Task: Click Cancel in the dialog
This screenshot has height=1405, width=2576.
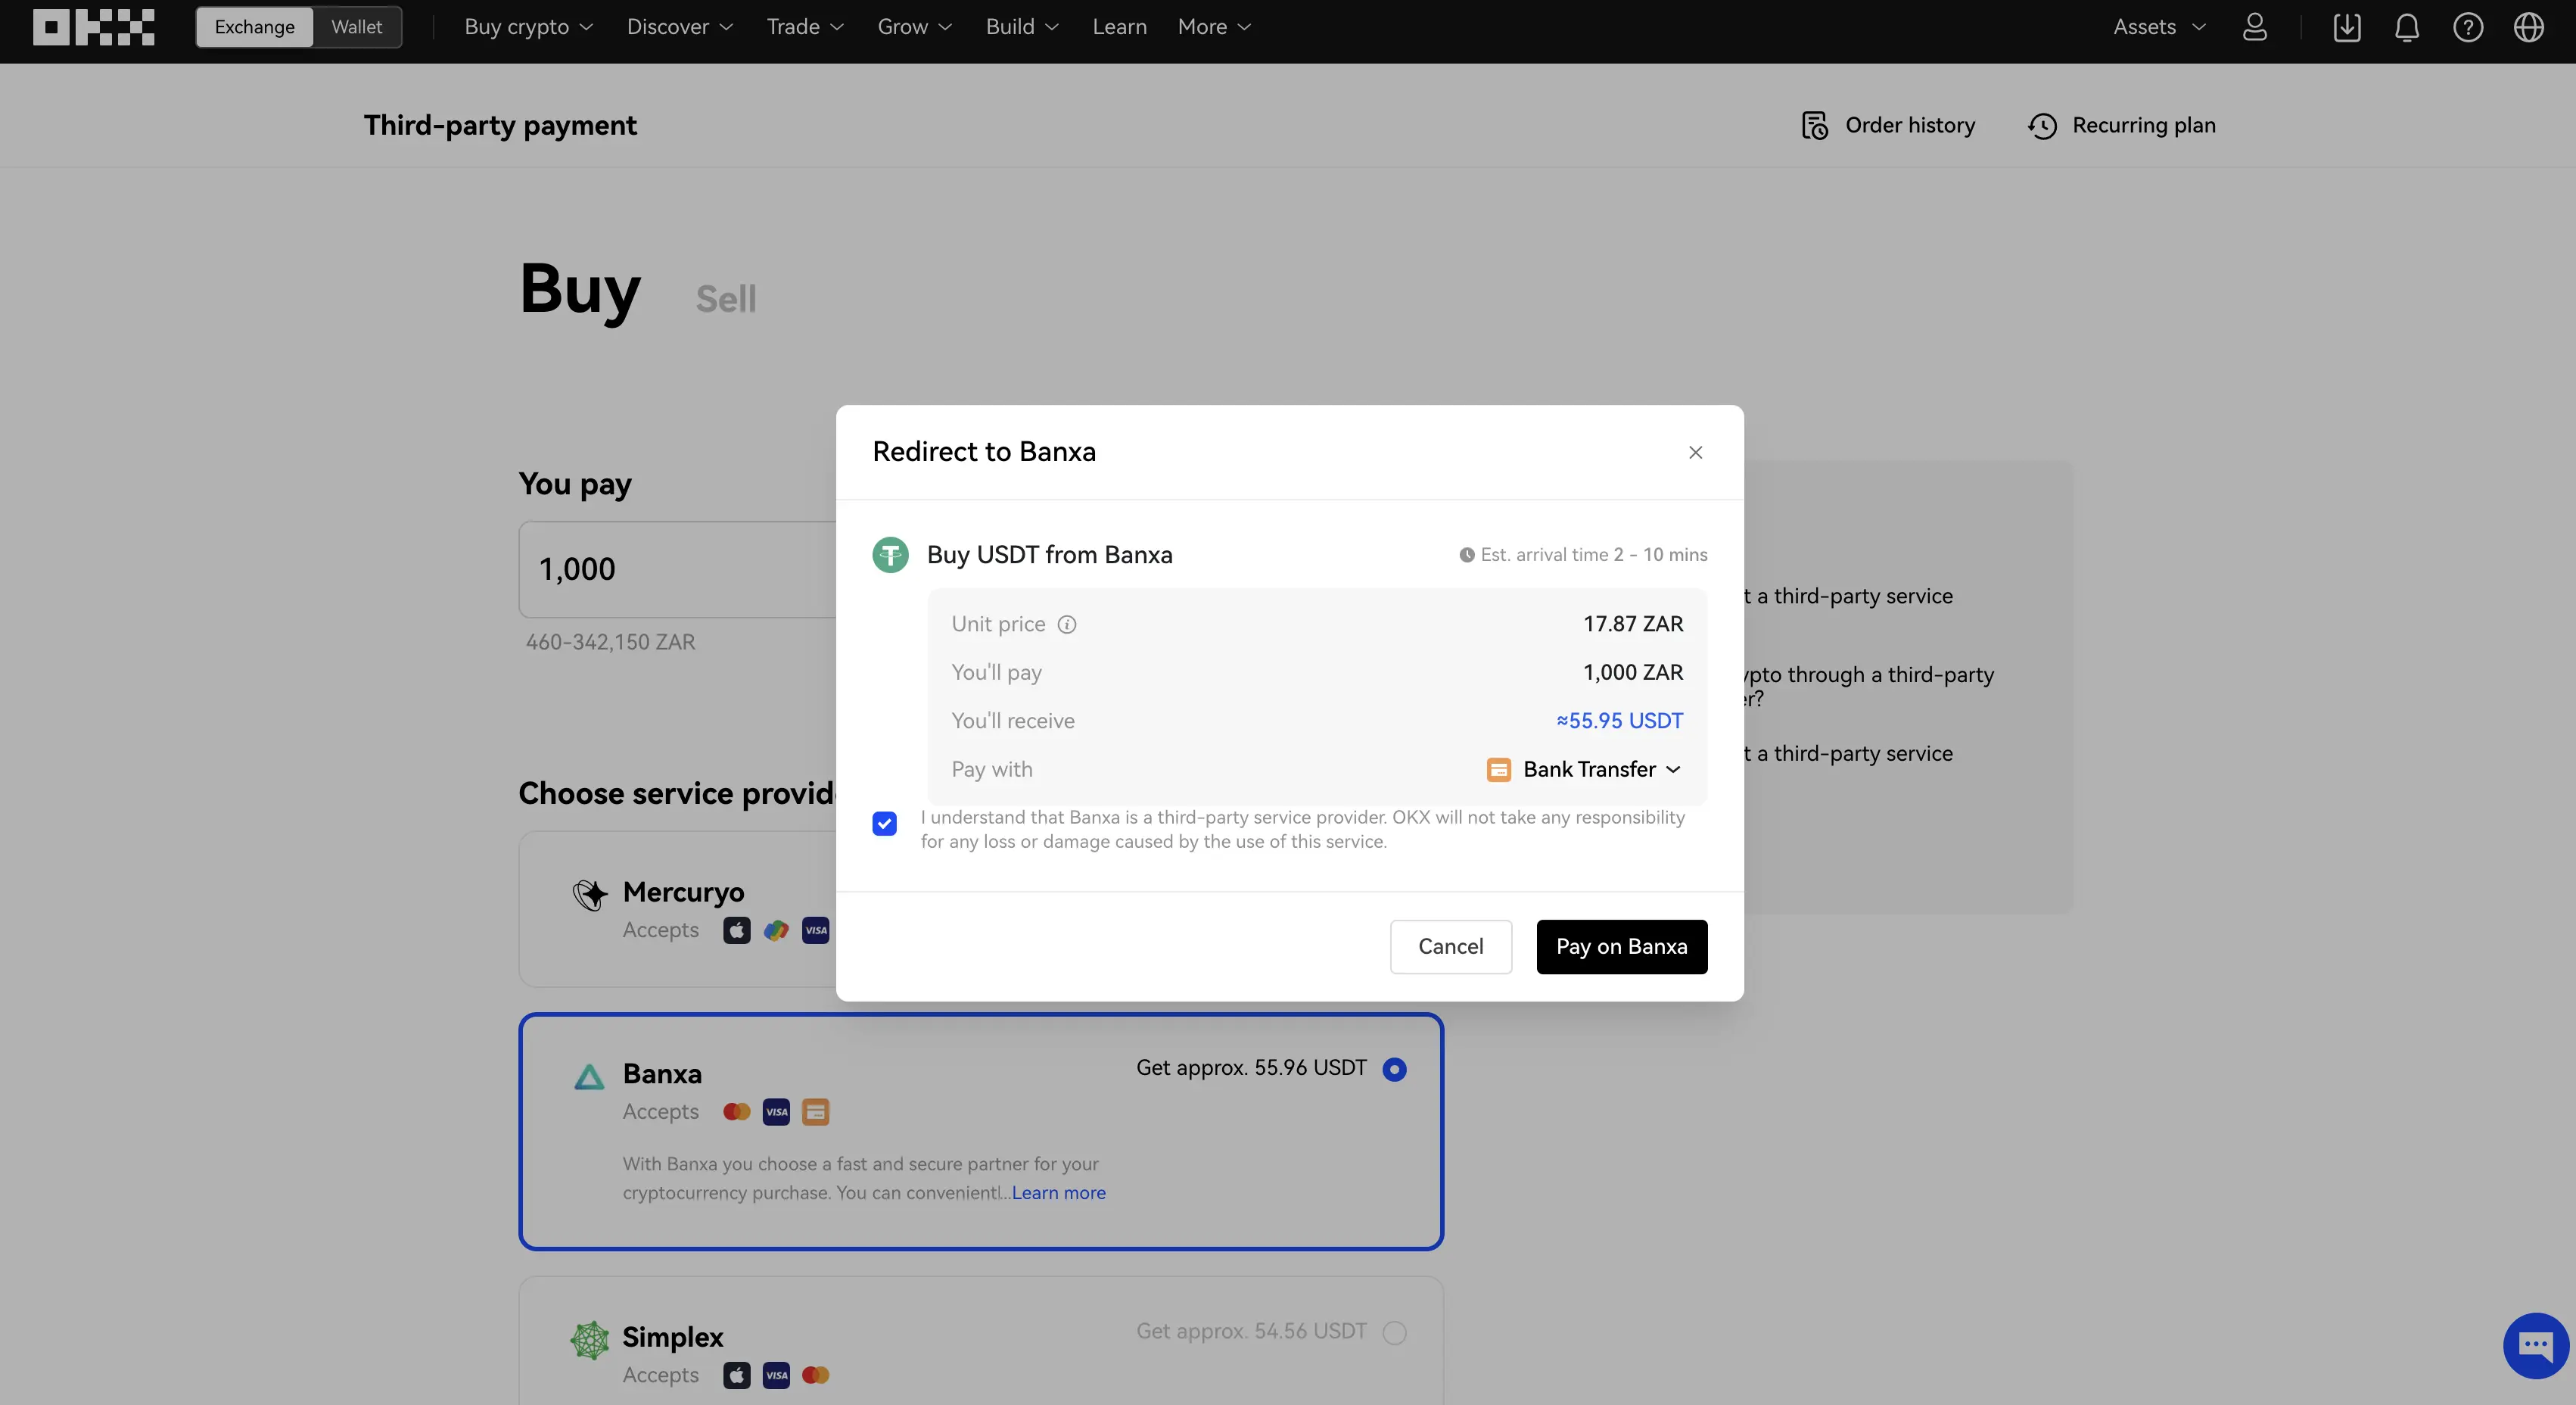Action: tap(1450, 947)
